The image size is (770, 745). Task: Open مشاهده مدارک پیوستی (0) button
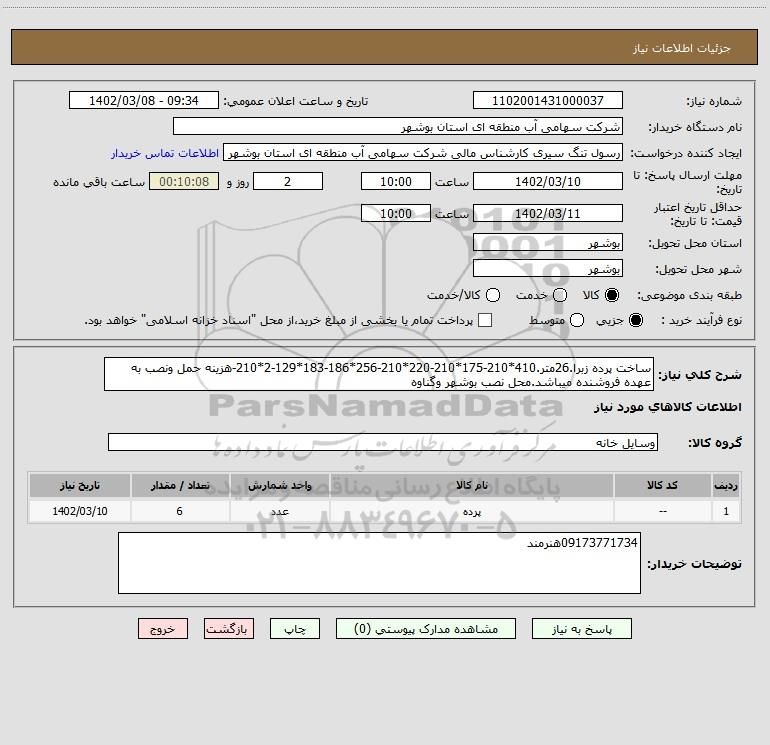pos(426,629)
